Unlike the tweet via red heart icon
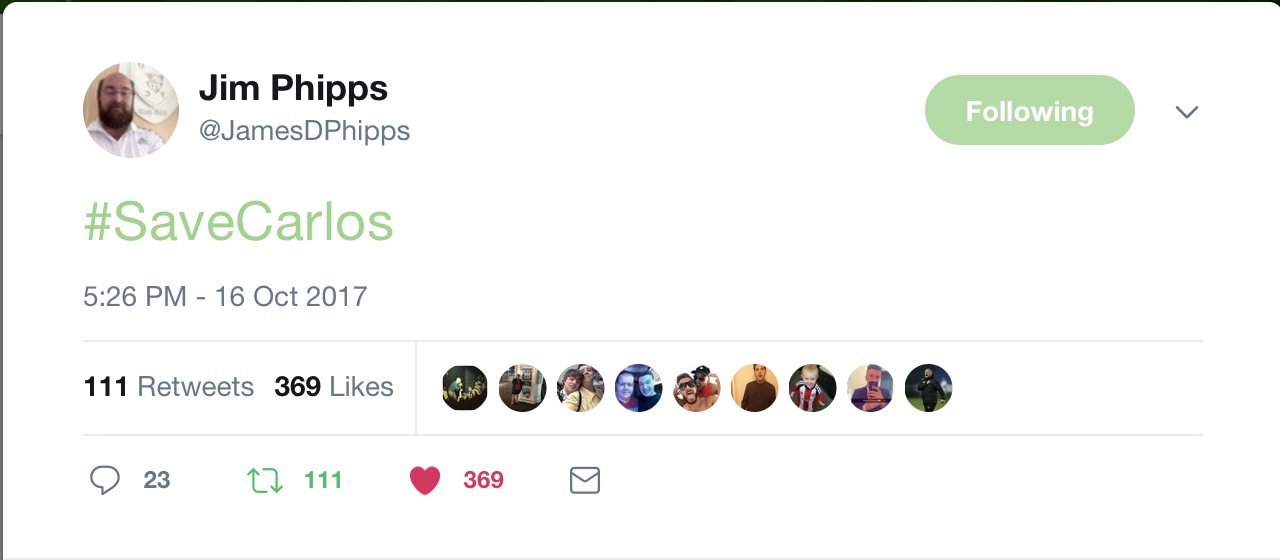The height and width of the screenshot is (560, 1280). (x=425, y=481)
